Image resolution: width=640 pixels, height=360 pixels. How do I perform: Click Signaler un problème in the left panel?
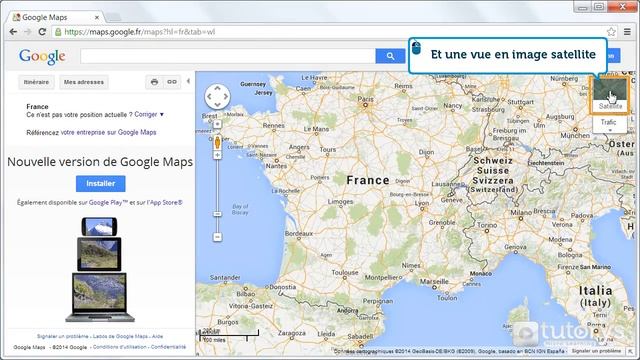pyautogui.click(x=62, y=336)
